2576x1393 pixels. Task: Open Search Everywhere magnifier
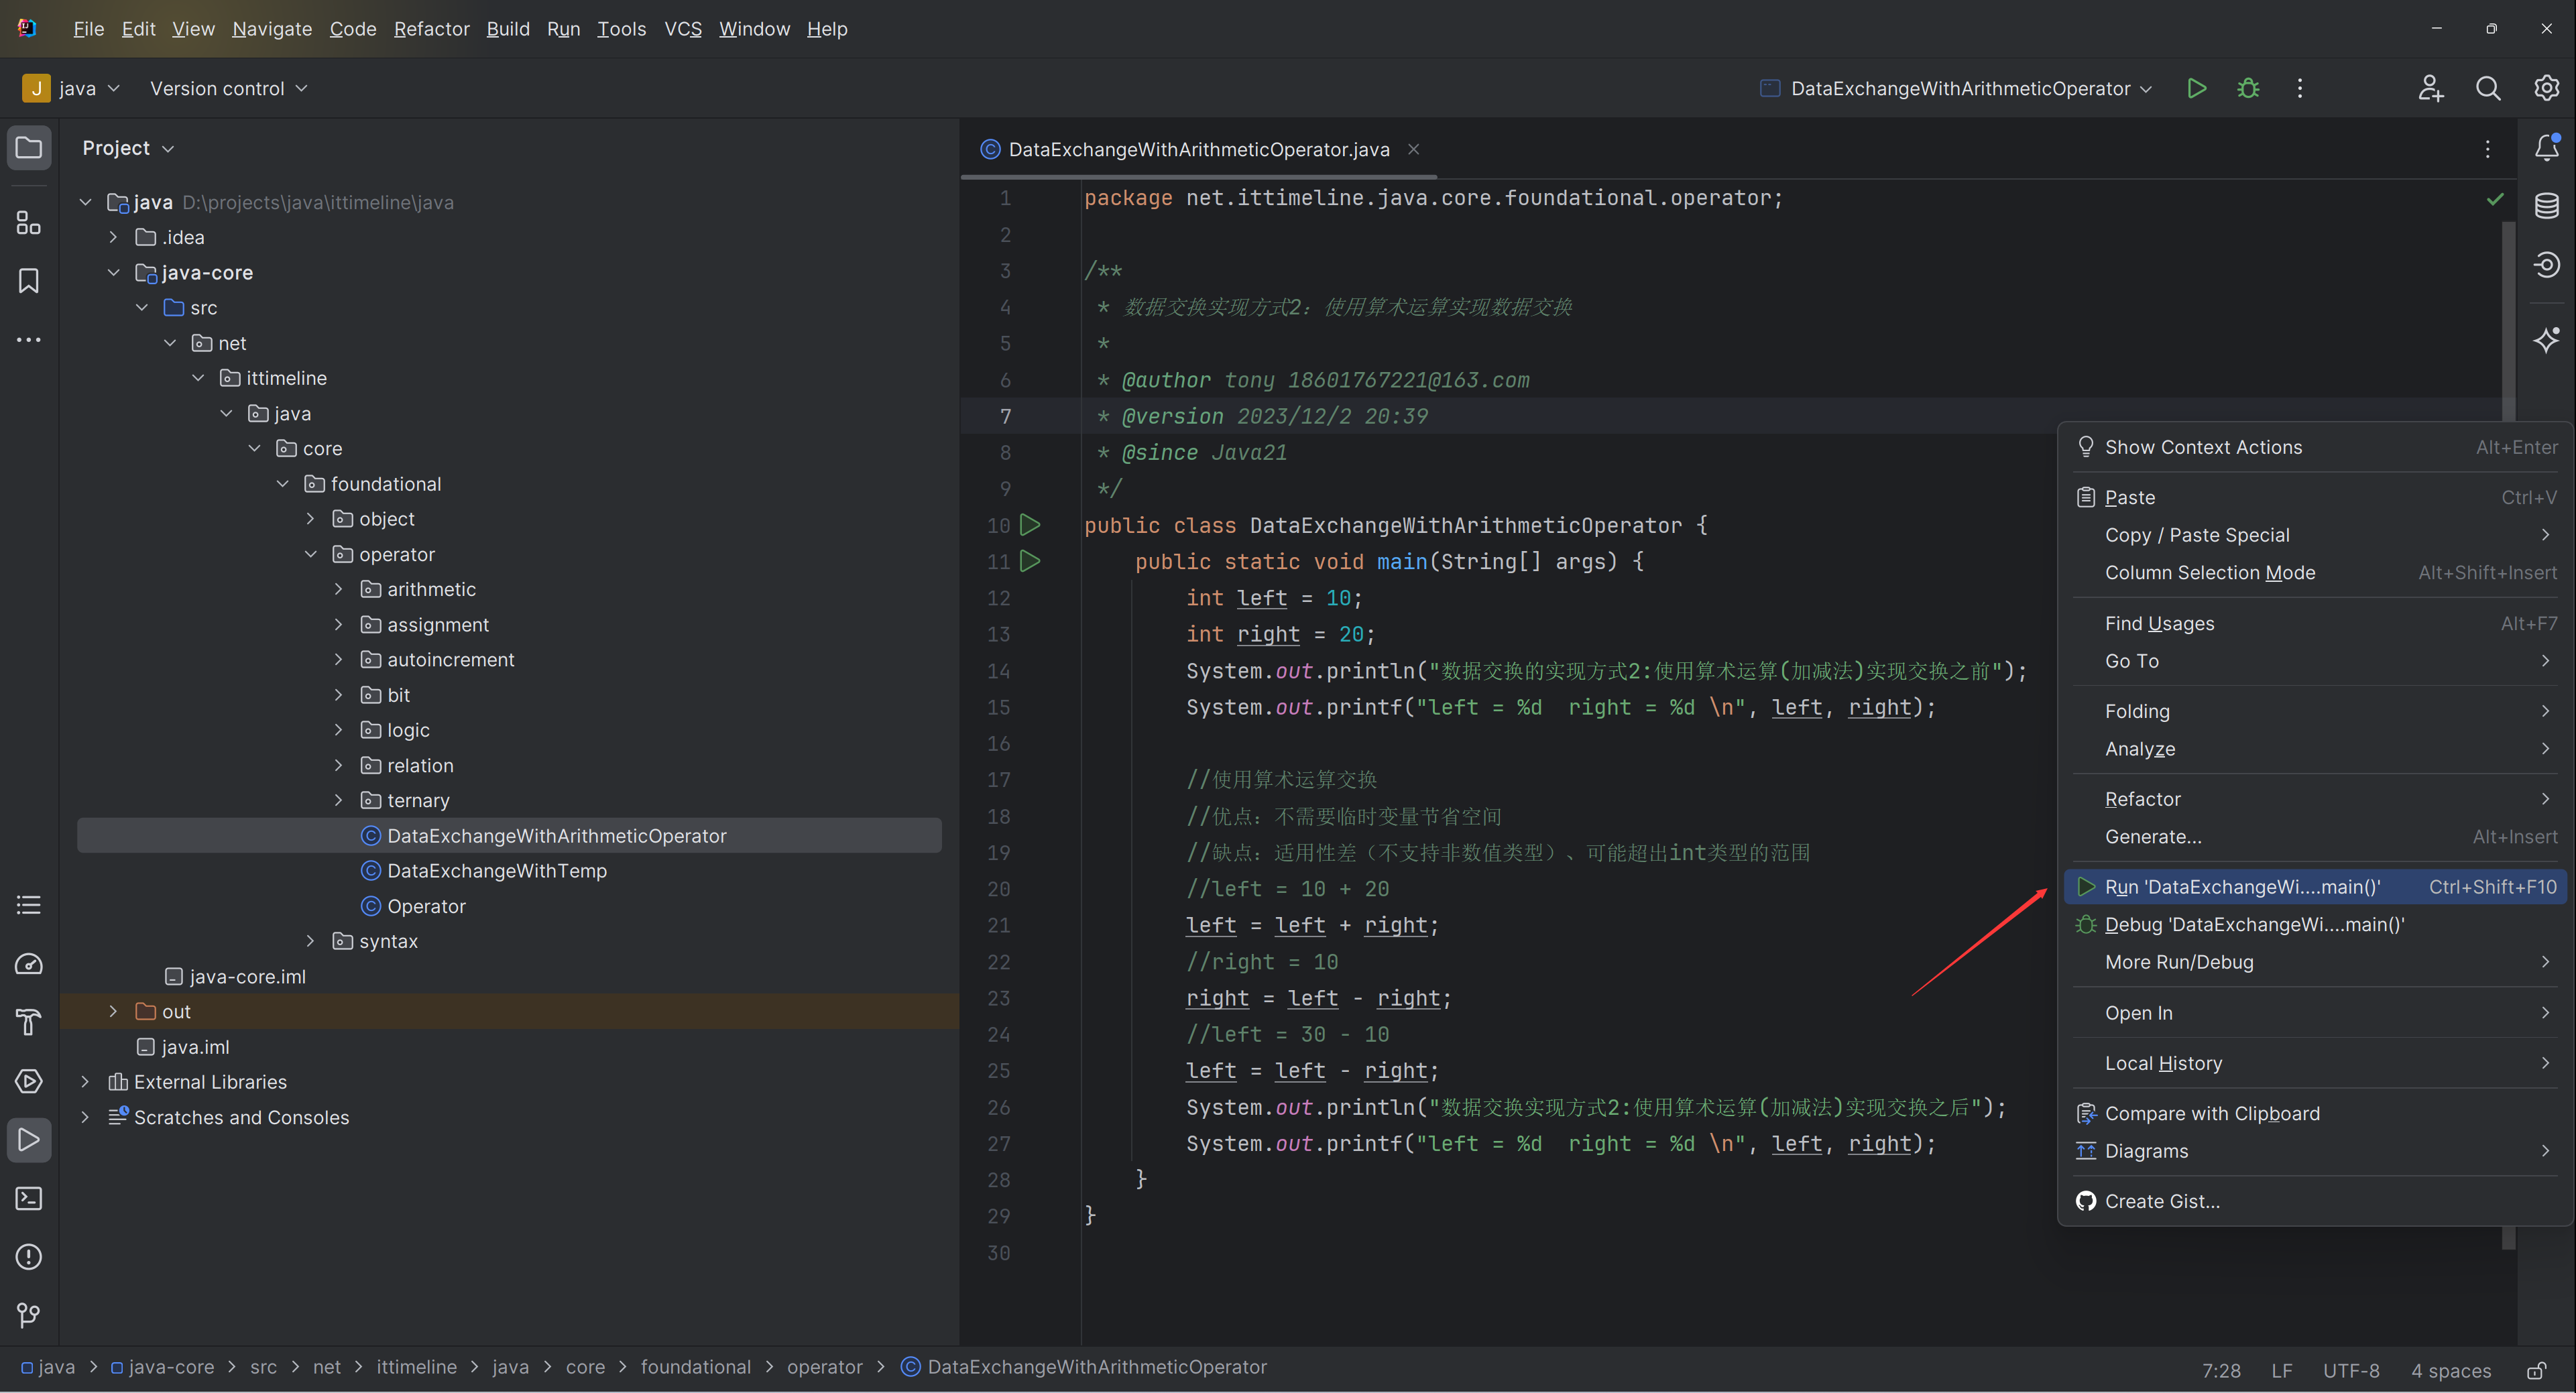click(x=2488, y=88)
